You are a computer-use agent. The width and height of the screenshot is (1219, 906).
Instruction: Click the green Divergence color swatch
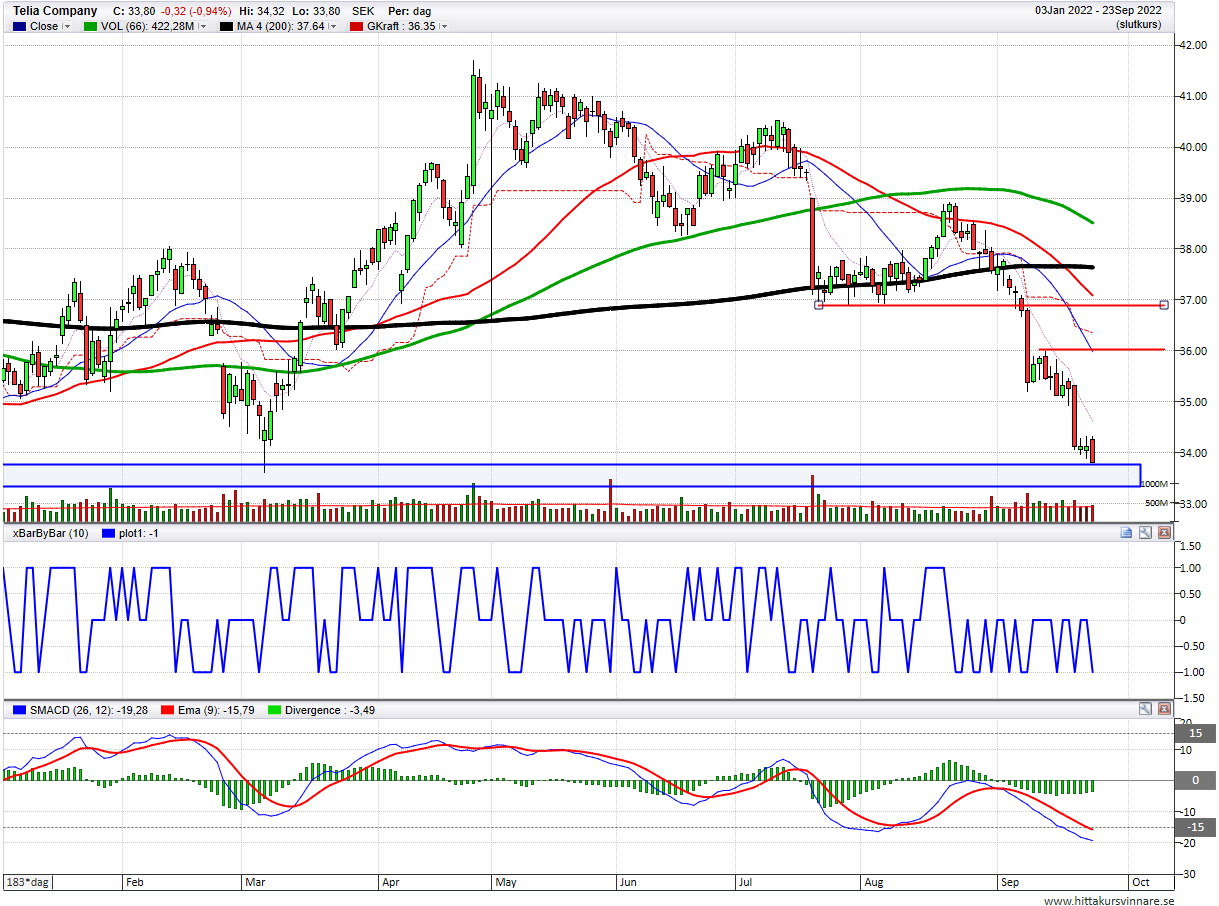pos(272,710)
